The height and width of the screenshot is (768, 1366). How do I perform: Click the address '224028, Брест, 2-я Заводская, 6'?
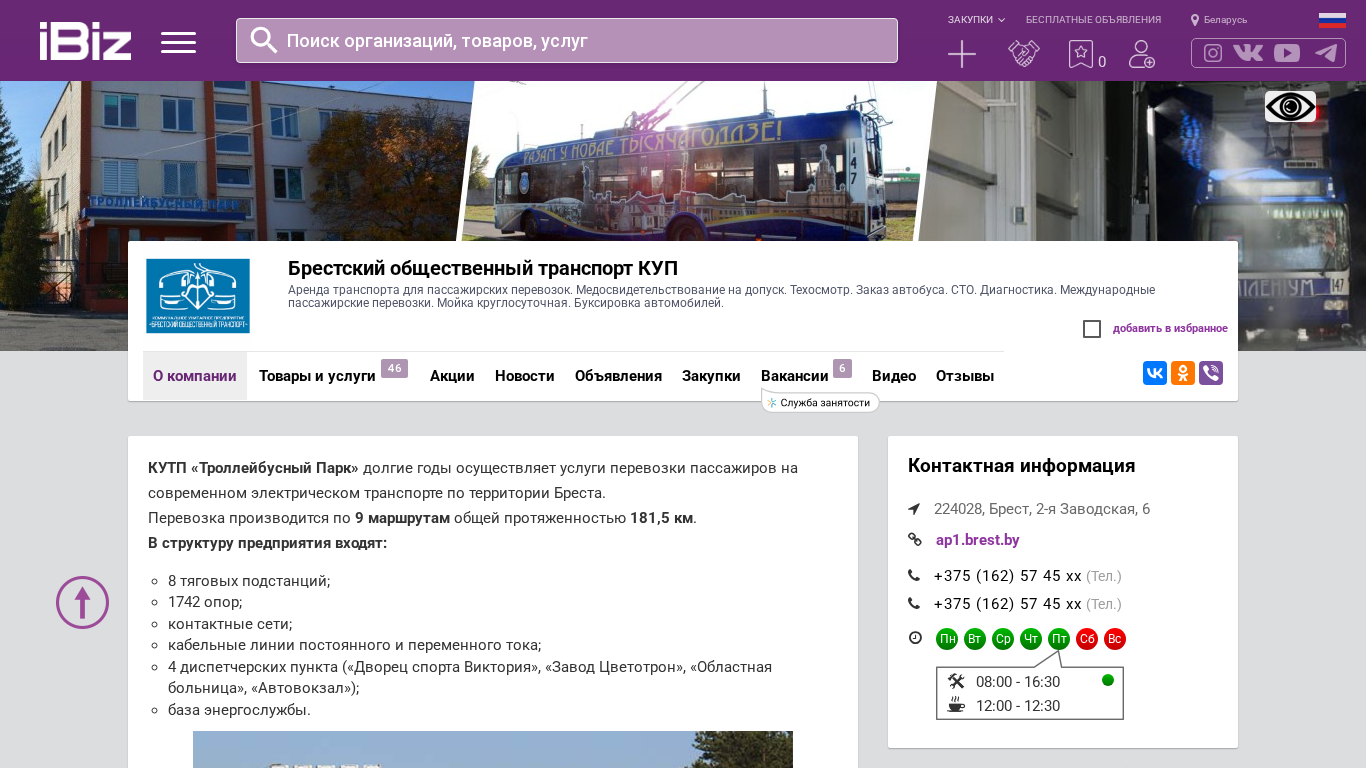tap(1042, 509)
